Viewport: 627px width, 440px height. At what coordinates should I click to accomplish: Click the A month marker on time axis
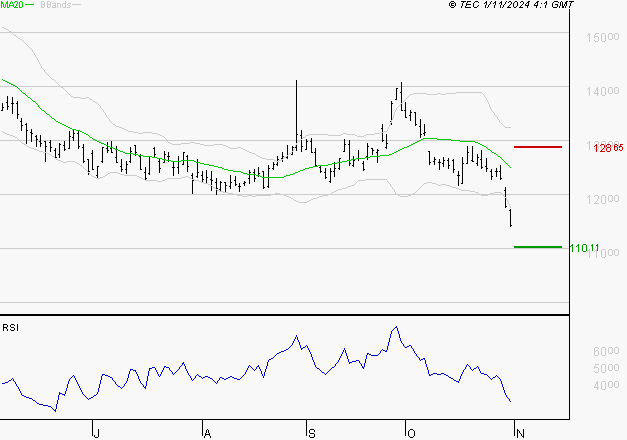pyautogui.click(x=207, y=433)
